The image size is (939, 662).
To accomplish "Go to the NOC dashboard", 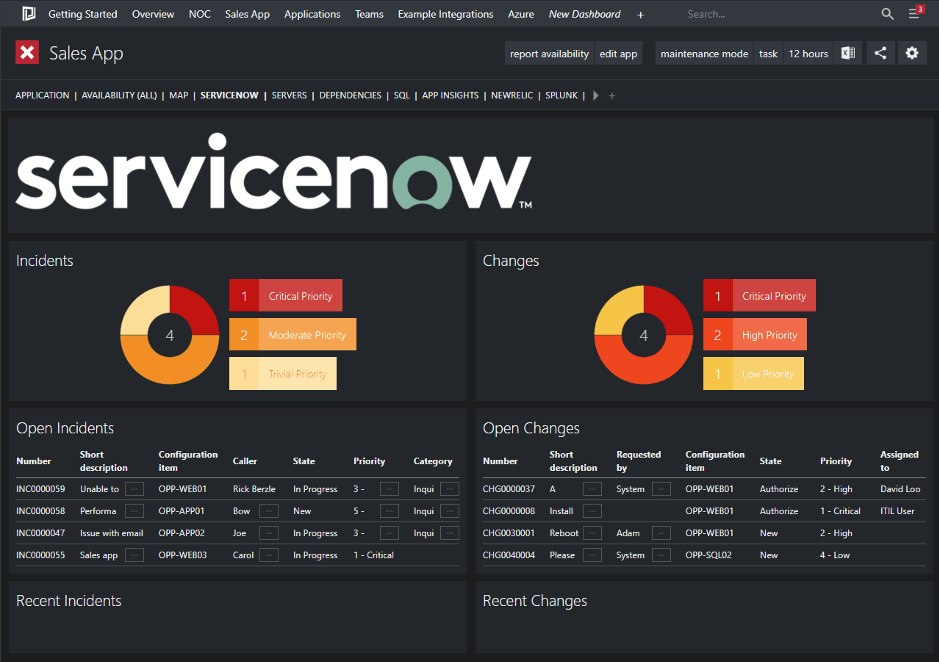I will (x=199, y=14).
